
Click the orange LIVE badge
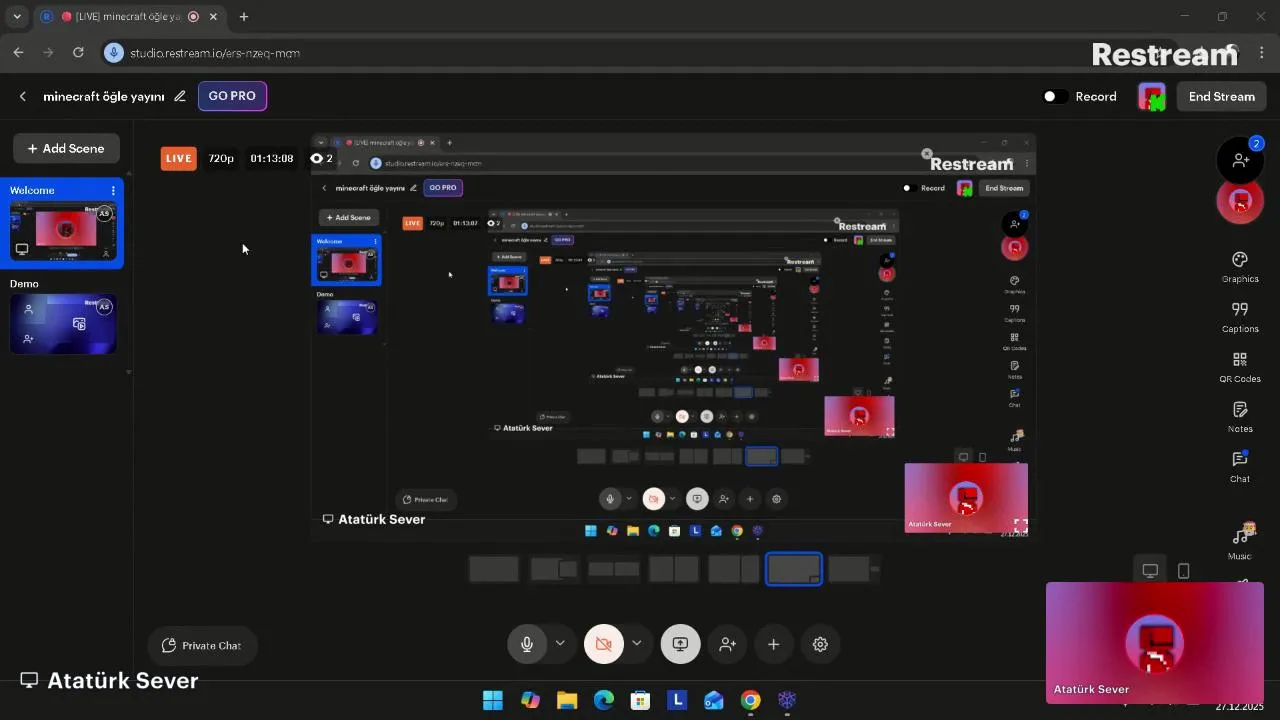coord(178,158)
